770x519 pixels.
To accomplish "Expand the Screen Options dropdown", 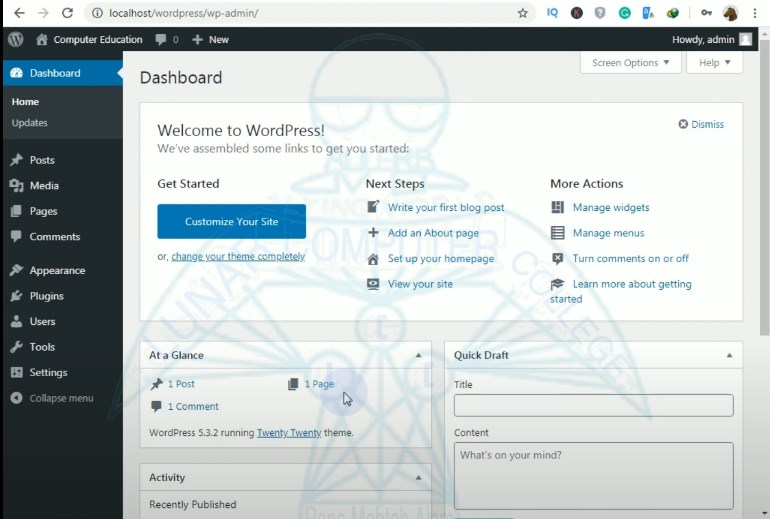I will (631, 63).
